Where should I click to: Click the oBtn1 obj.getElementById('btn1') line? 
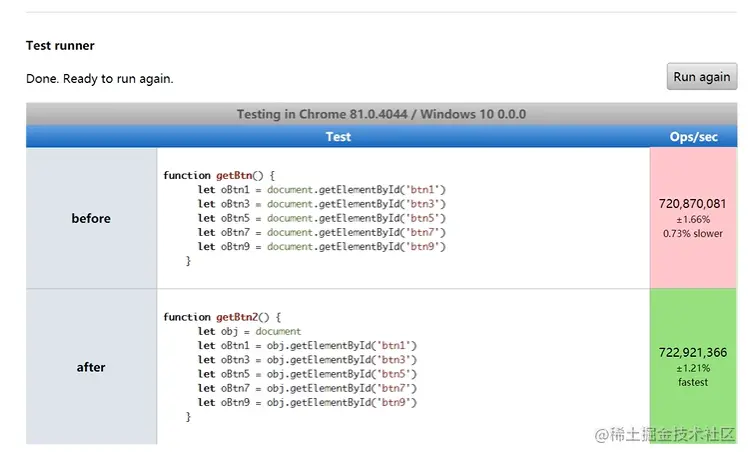[x=307, y=346]
